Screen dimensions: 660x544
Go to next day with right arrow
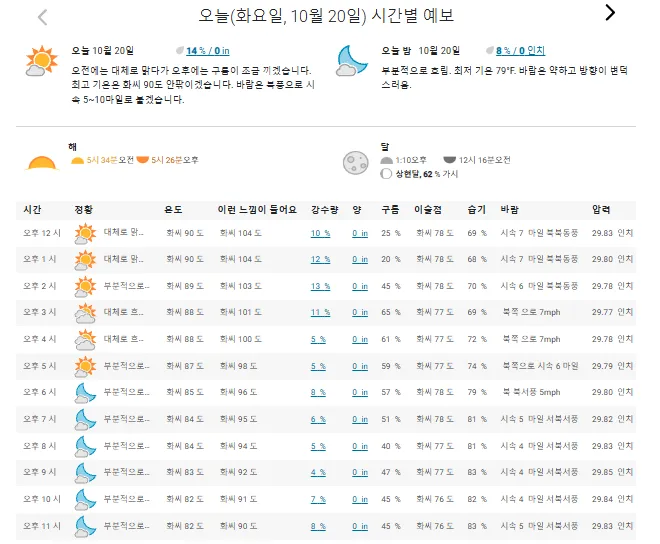(x=610, y=13)
